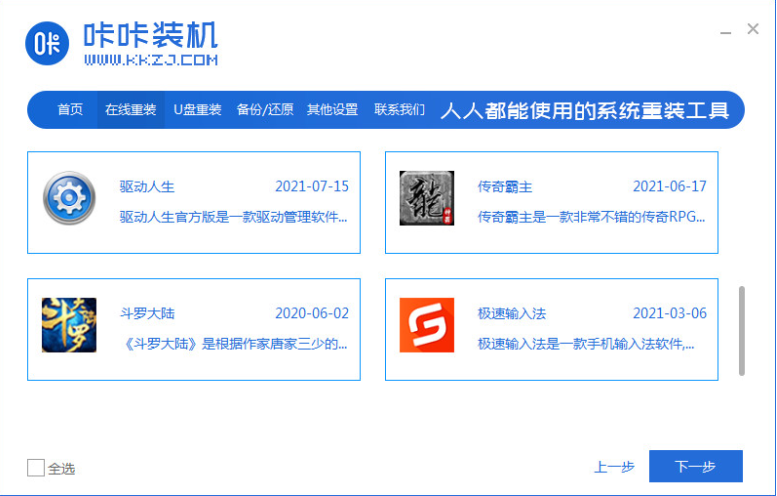Click the WWW.KKZJ.COM website text
The image size is (777, 496).
pos(151,60)
